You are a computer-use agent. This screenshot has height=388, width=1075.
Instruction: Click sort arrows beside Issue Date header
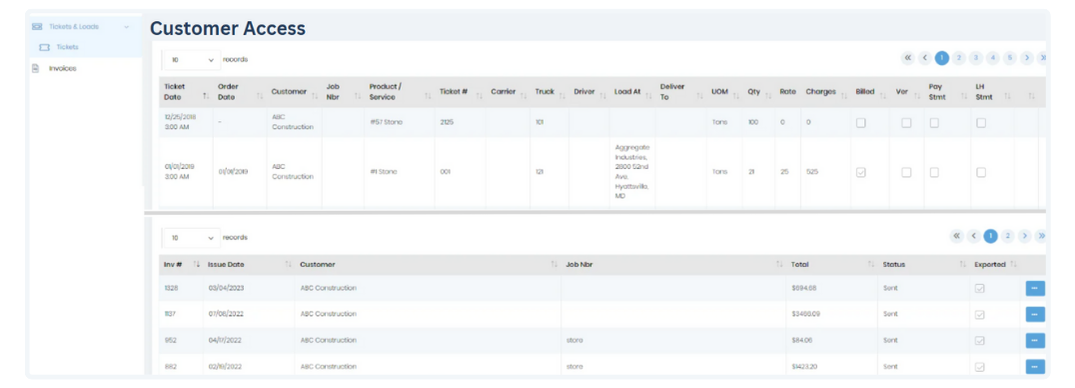(x=288, y=265)
